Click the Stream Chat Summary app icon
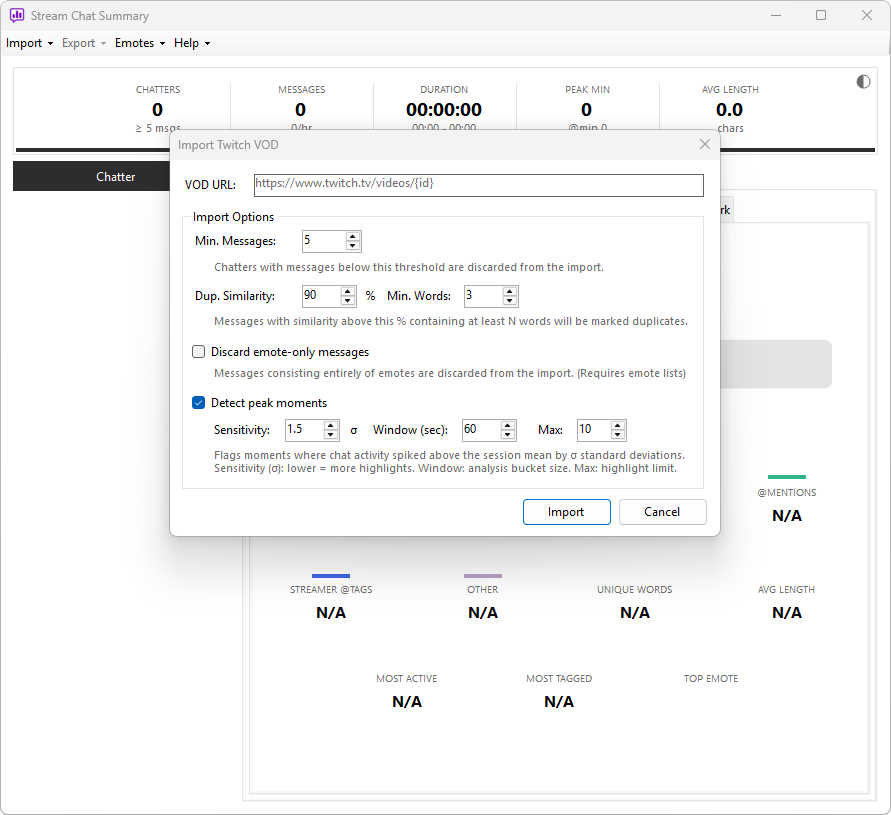This screenshot has width=891, height=815. [x=16, y=15]
